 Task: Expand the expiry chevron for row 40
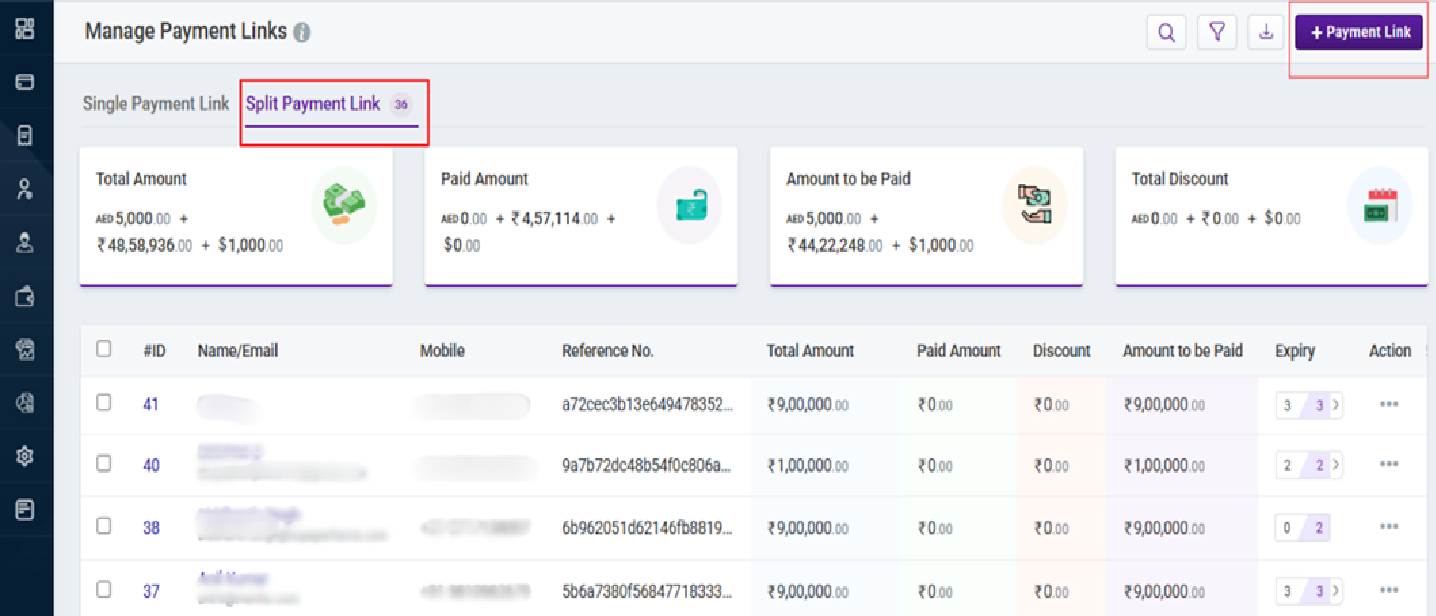pyautogui.click(x=1336, y=465)
